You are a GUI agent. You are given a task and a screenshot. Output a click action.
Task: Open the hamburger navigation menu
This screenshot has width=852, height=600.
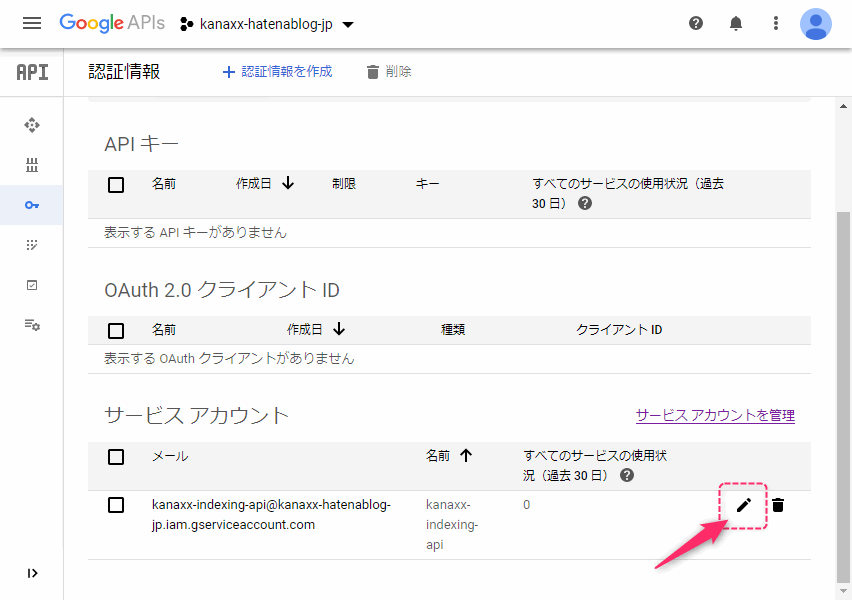[32, 23]
